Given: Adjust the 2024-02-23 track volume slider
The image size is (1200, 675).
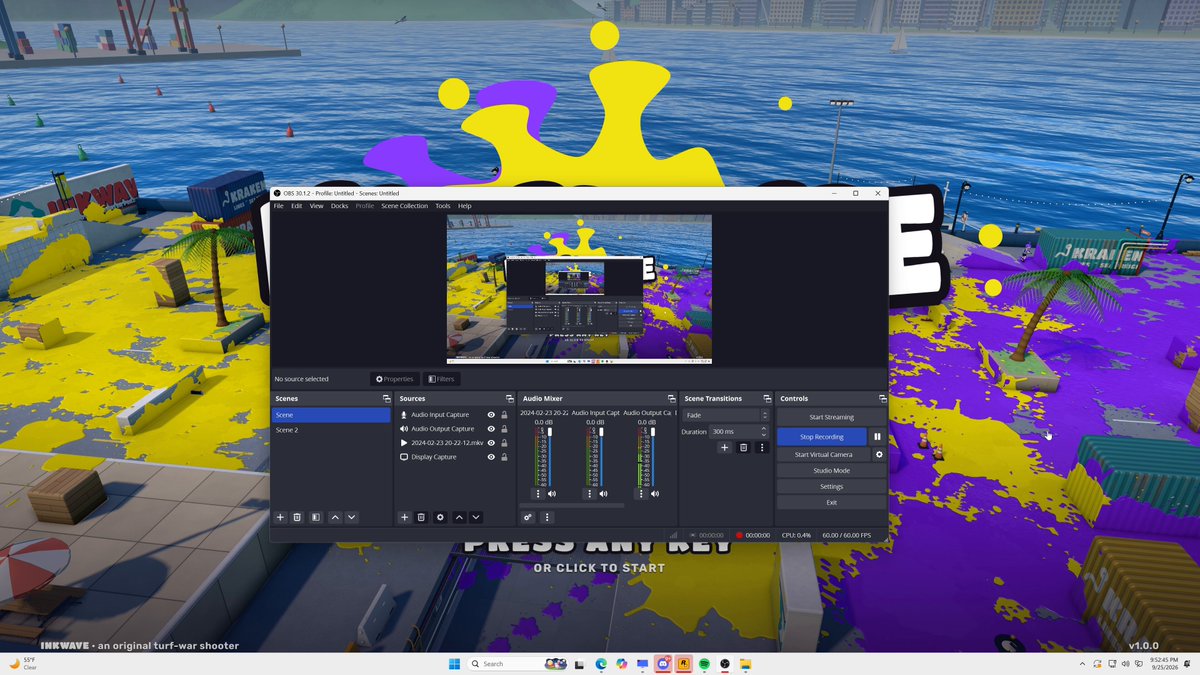Looking at the screenshot, I should (x=549, y=457).
